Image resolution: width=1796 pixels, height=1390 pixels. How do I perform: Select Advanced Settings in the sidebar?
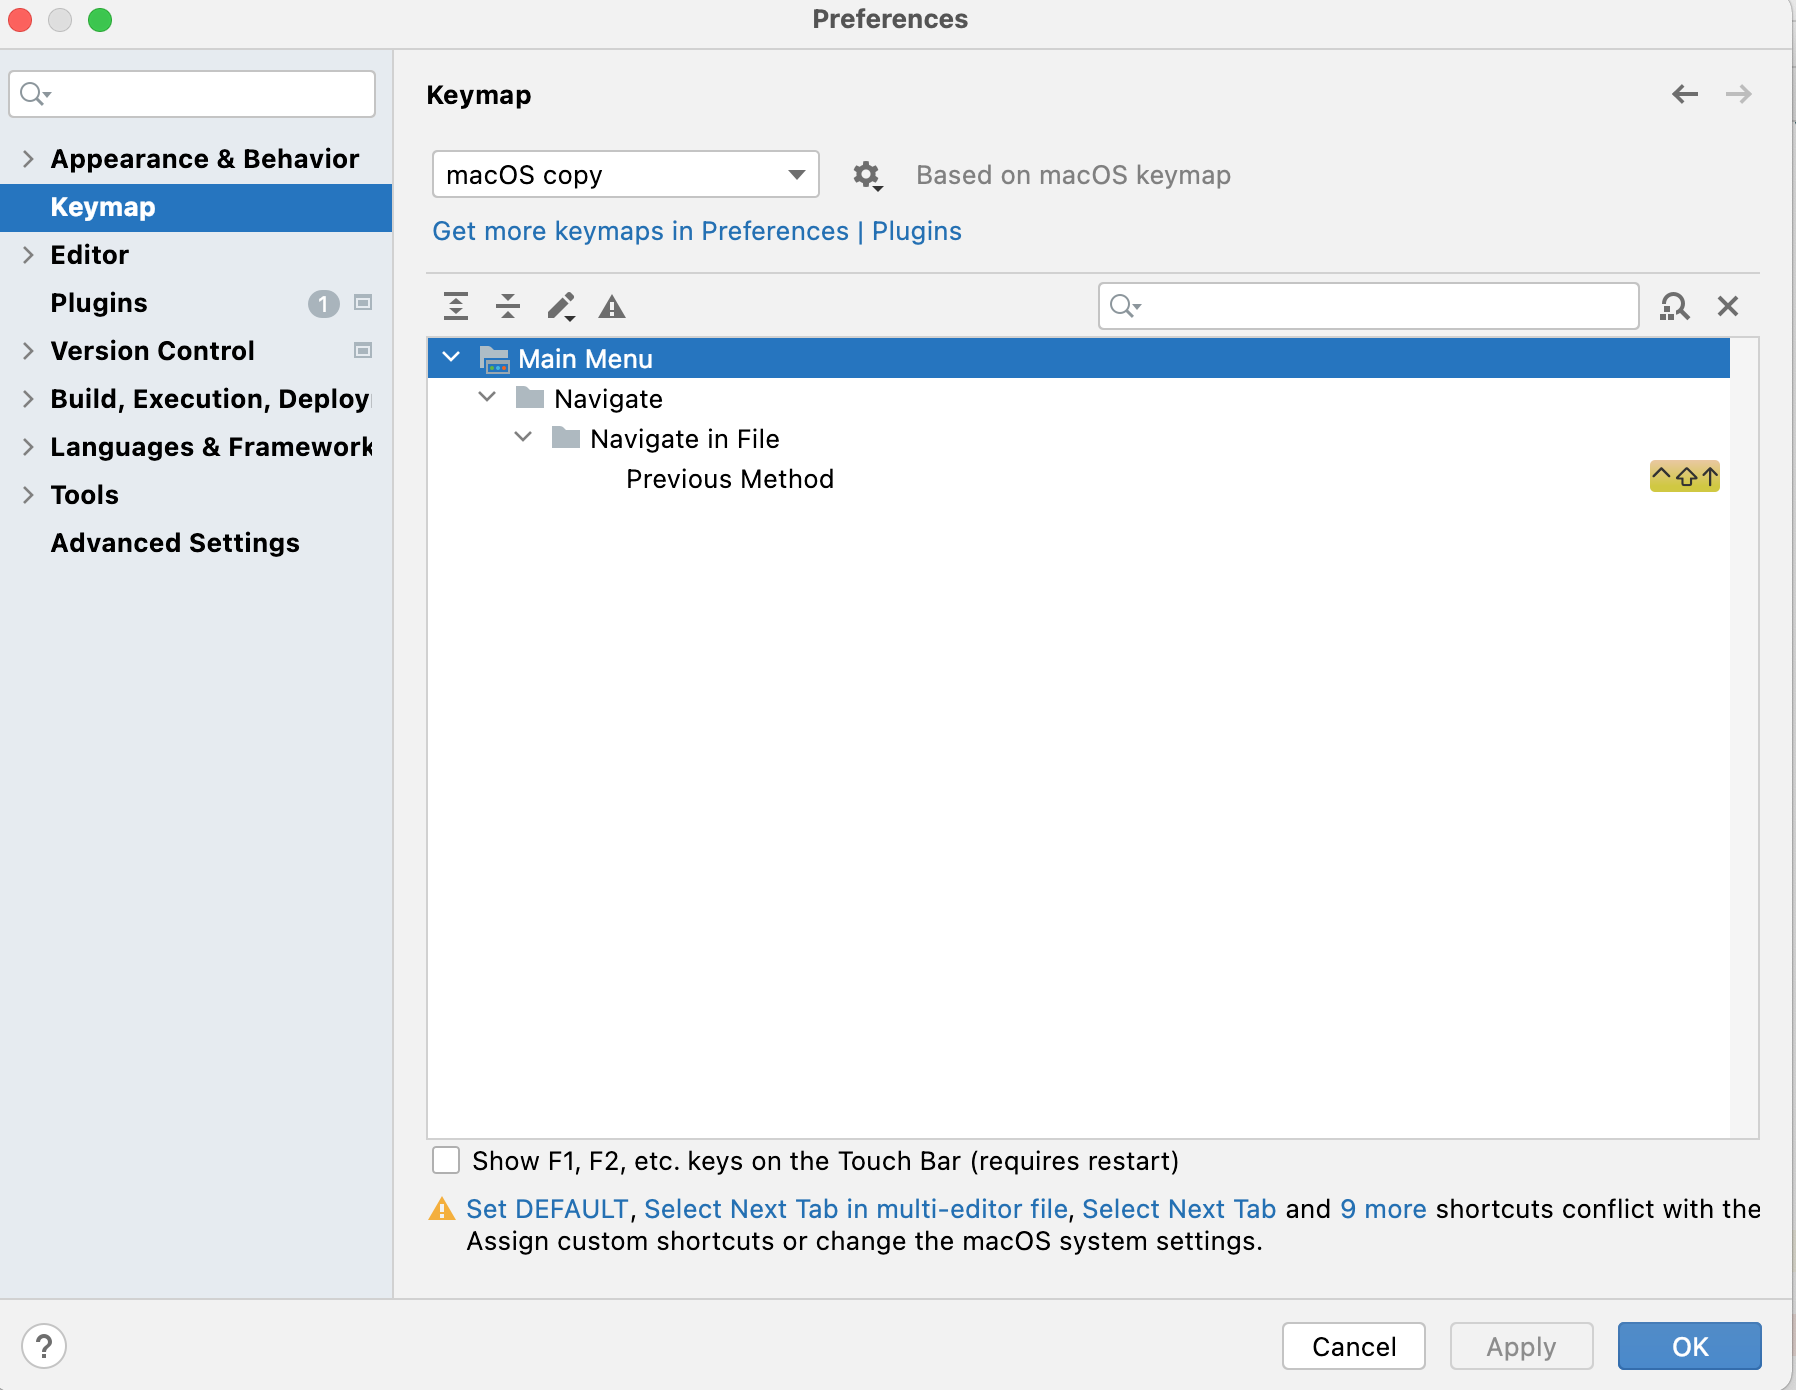coord(175,543)
